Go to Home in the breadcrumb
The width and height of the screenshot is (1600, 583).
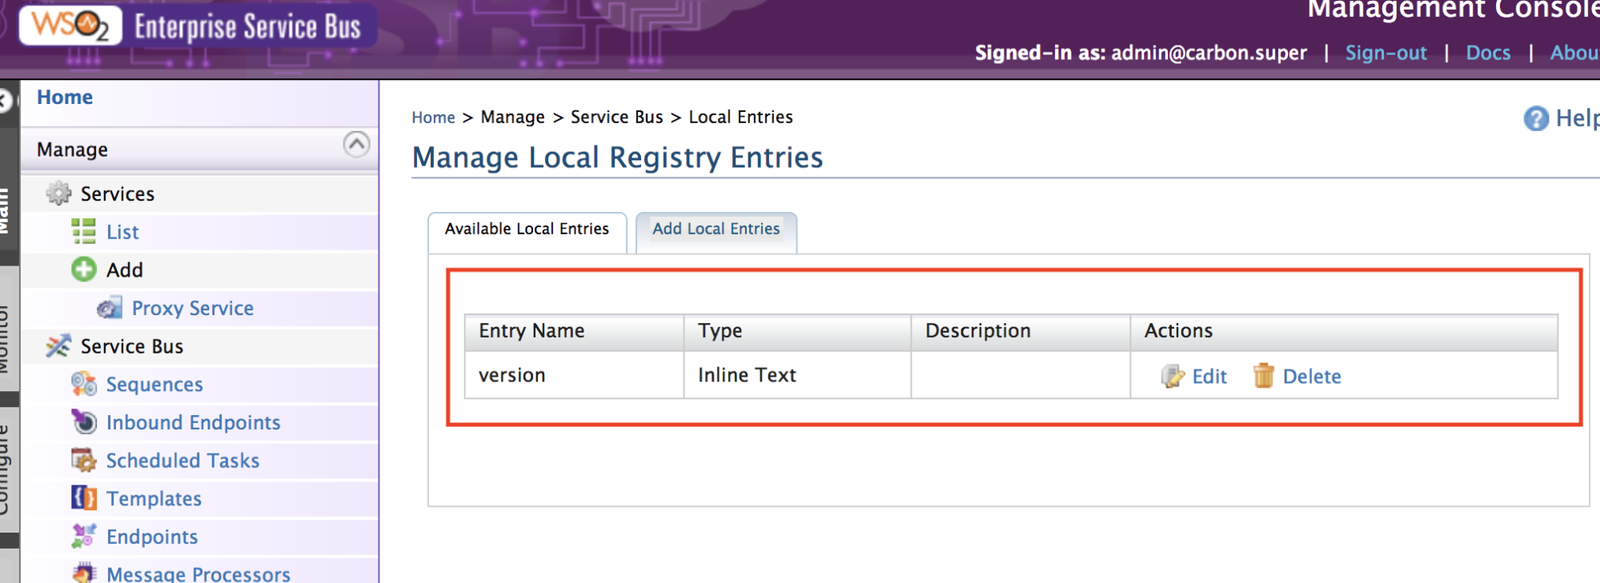pos(433,118)
